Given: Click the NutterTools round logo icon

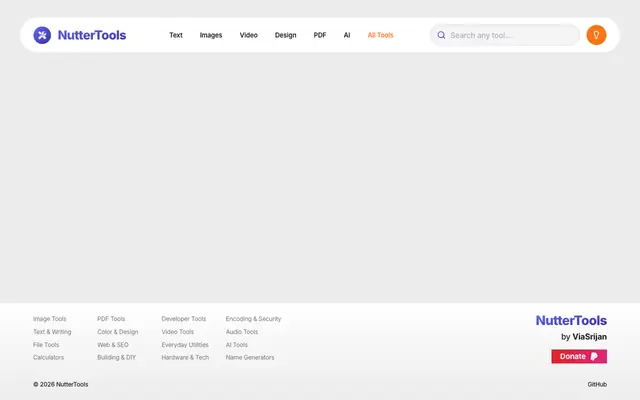Looking at the screenshot, I should click(x=42, y=35).
